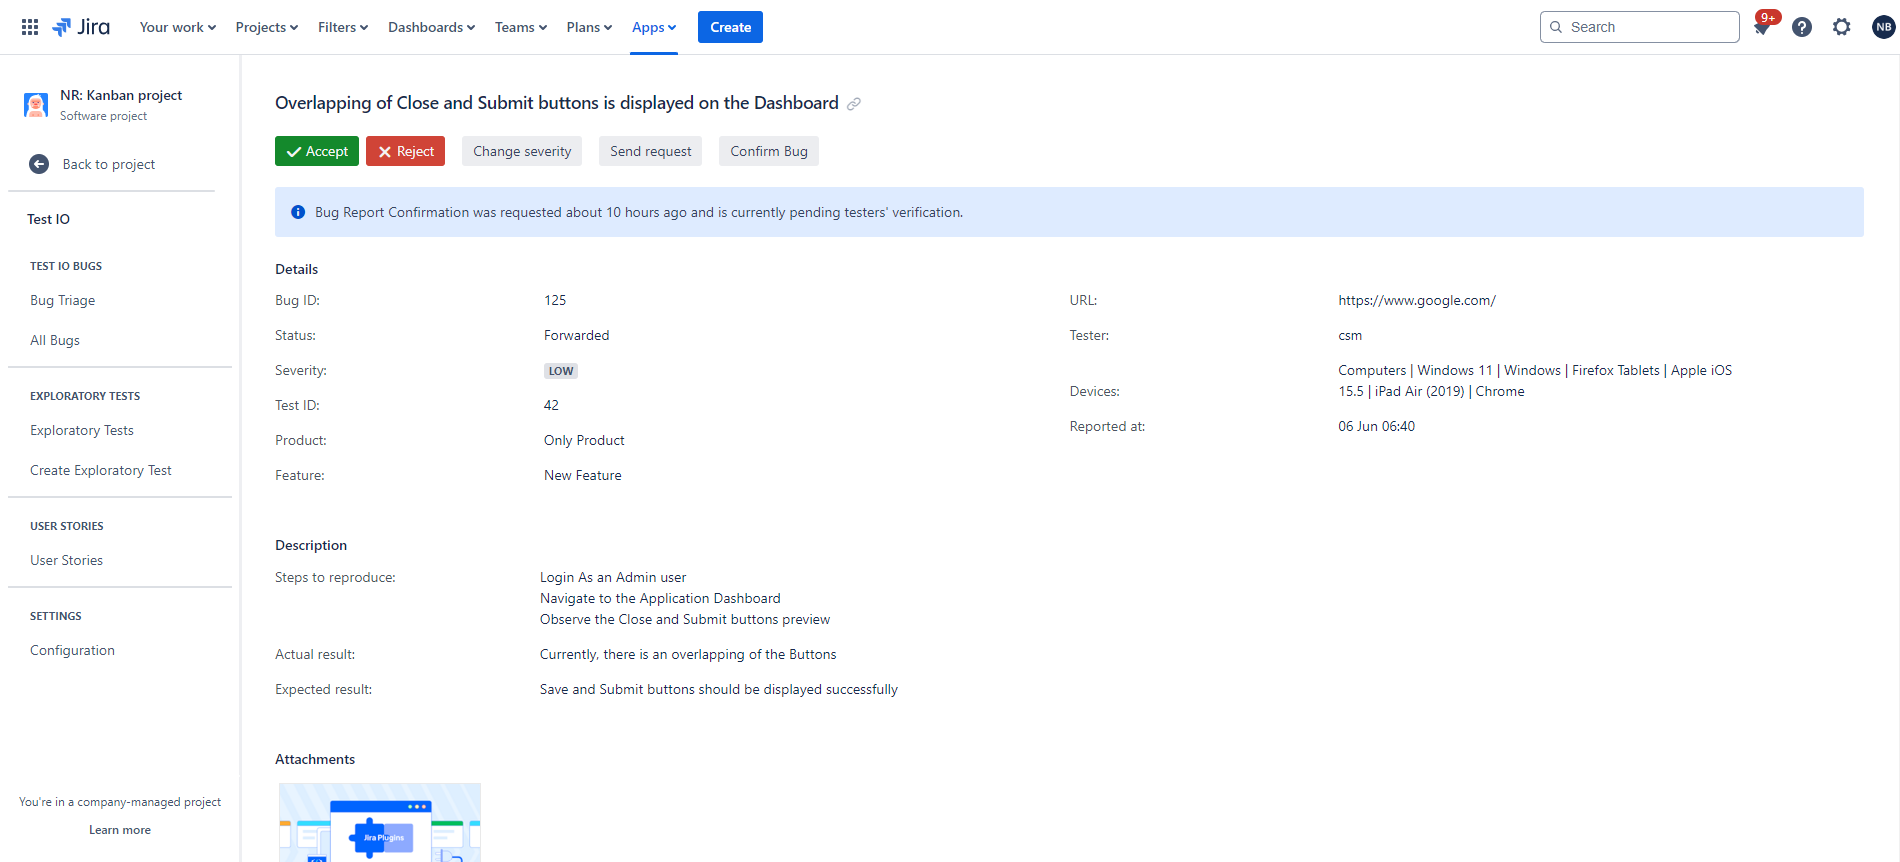Screen dimensions: 1900x862
Task: Open the Help question mark icon
Action: pyautogui.click(x=1802, y=27)
